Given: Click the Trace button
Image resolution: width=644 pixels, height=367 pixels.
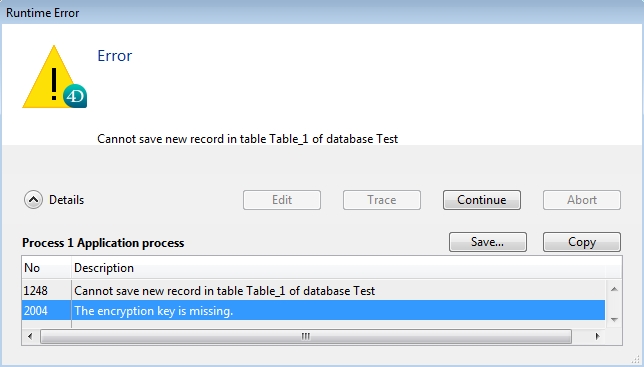Looking at the screenshot, I should pyautogui.click(x=382, y=200).
